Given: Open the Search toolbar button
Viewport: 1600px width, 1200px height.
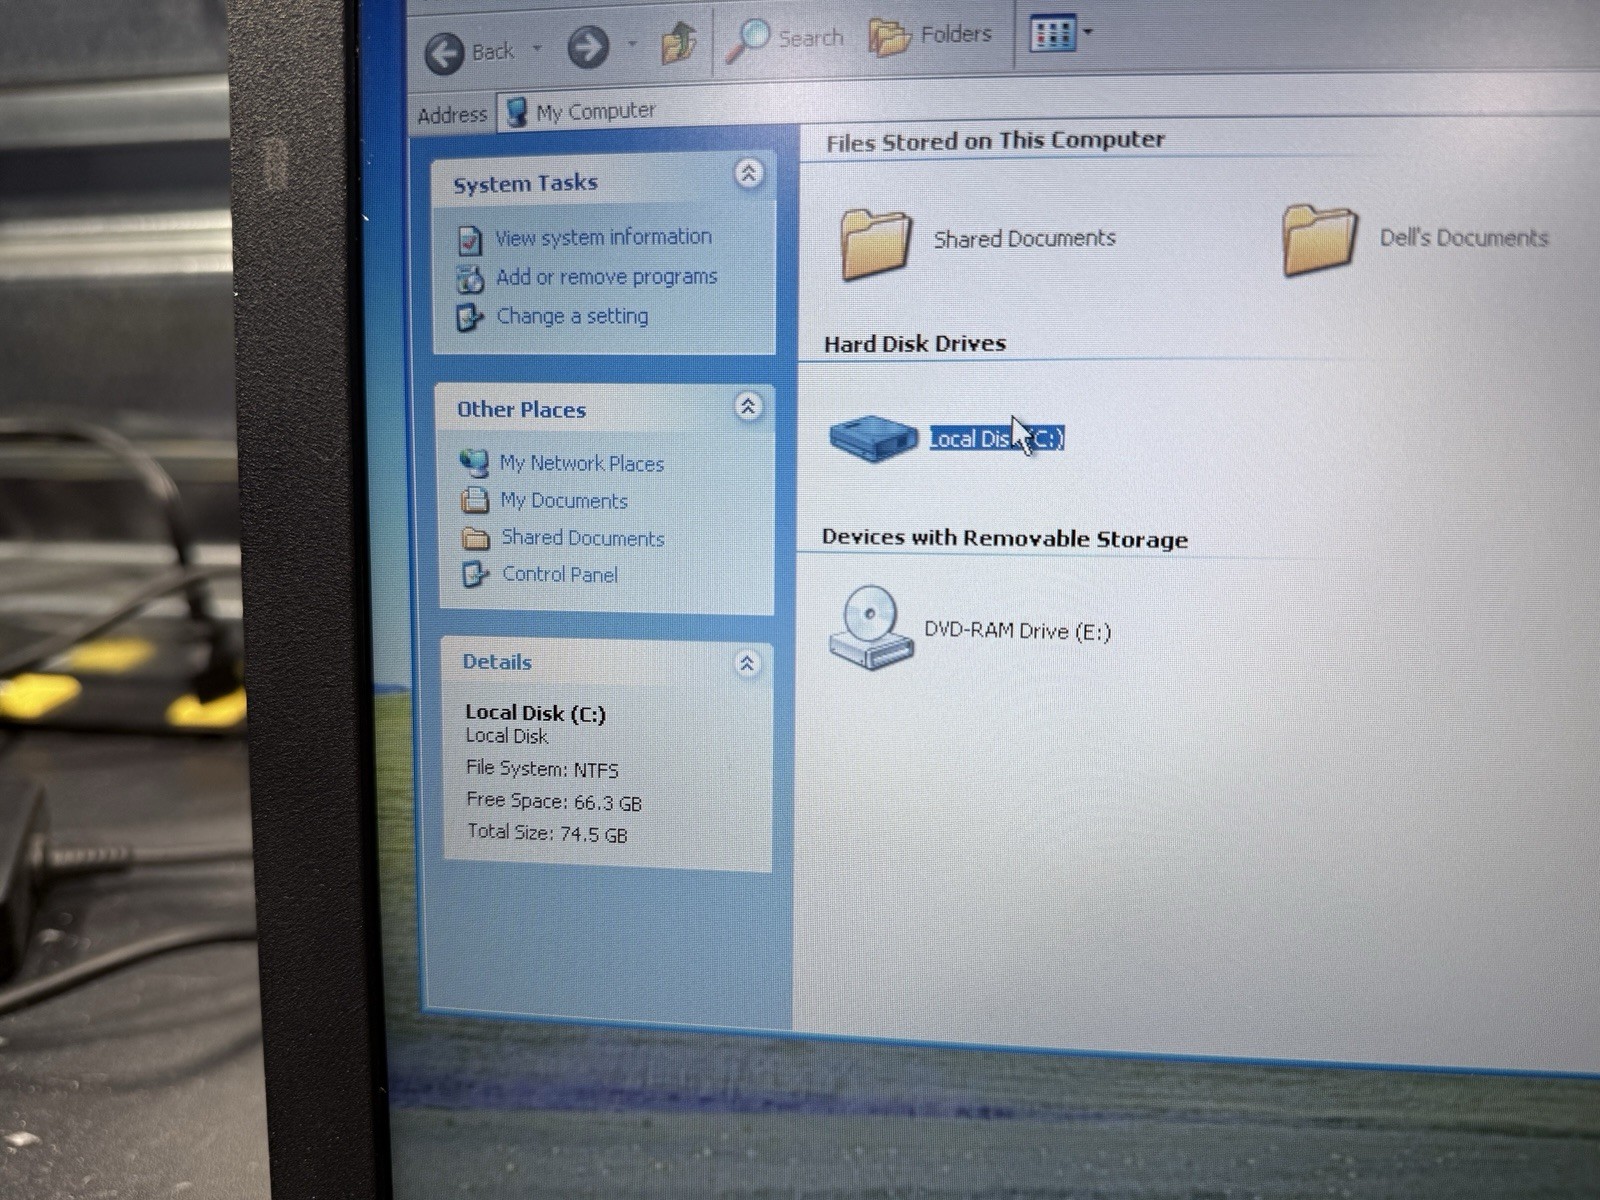Looking at the screenshot, I should (785, 39).
